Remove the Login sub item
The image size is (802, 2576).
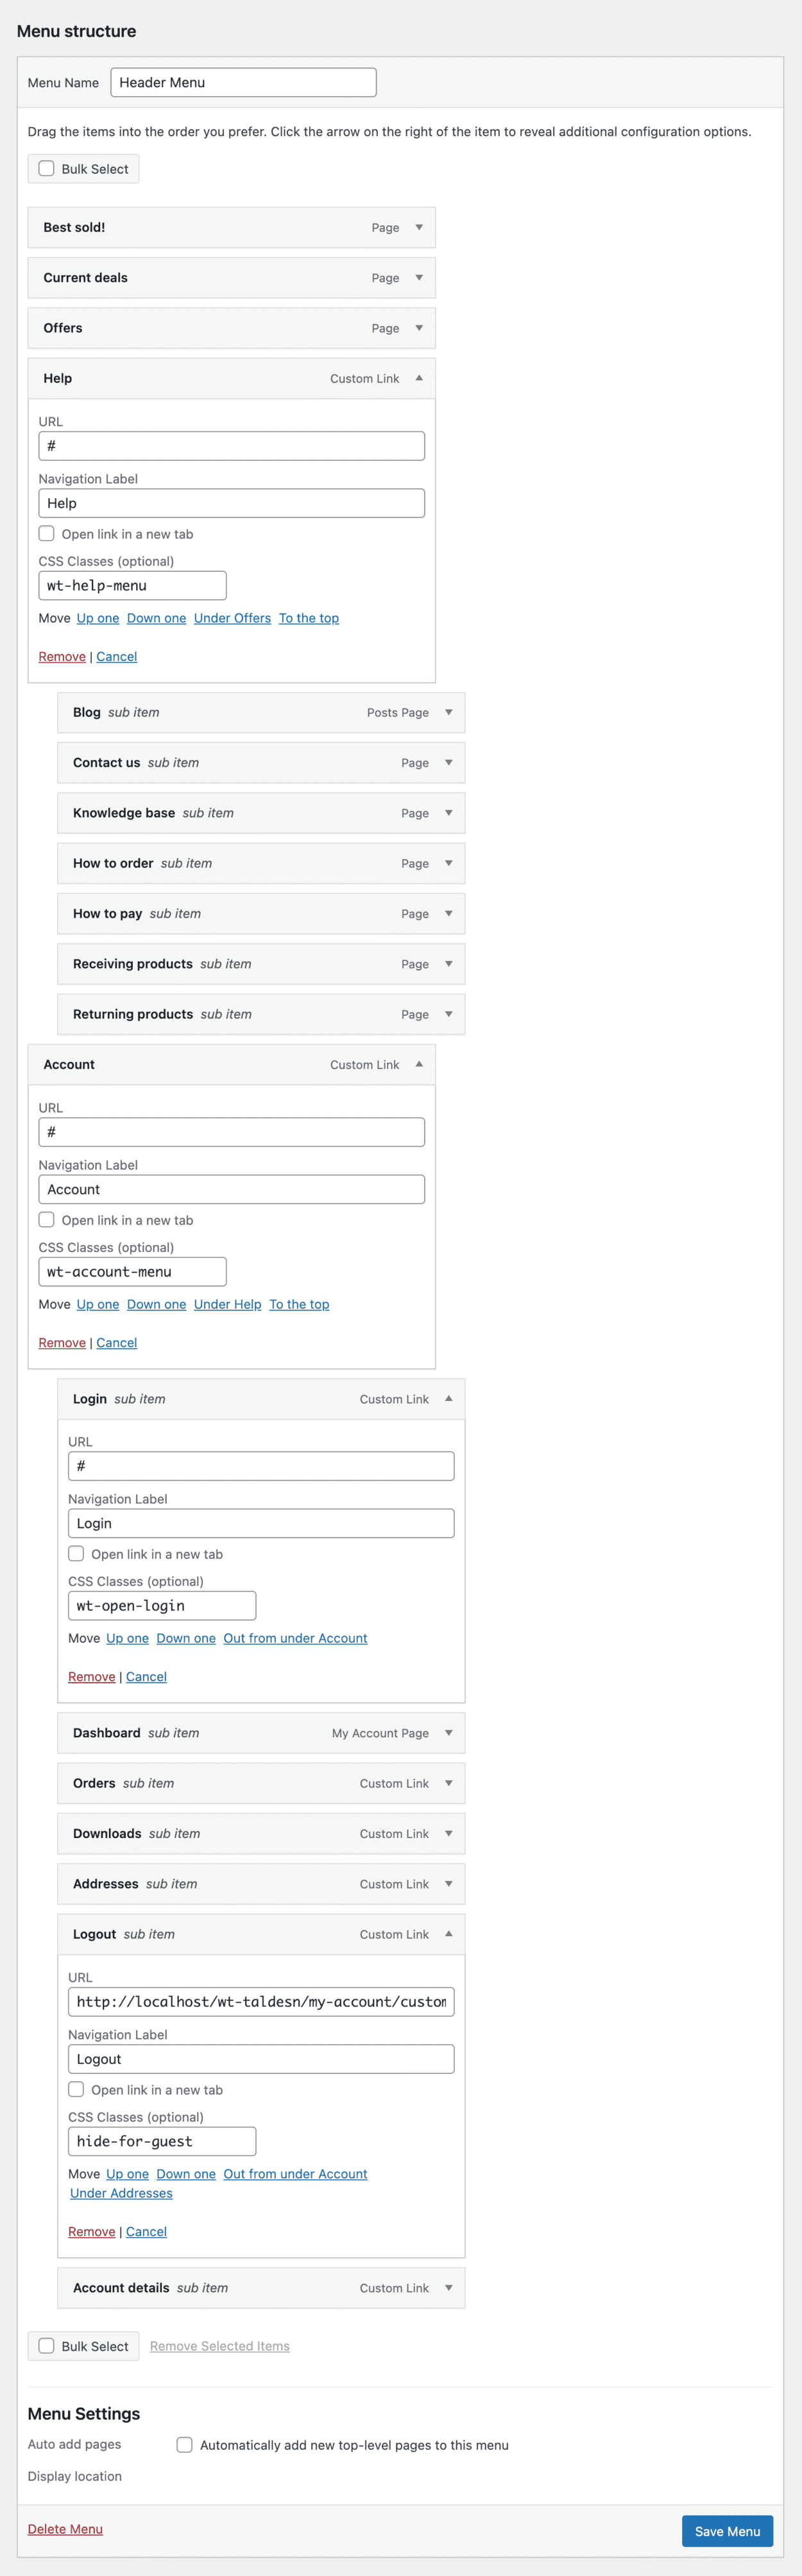click(91, 1676)
